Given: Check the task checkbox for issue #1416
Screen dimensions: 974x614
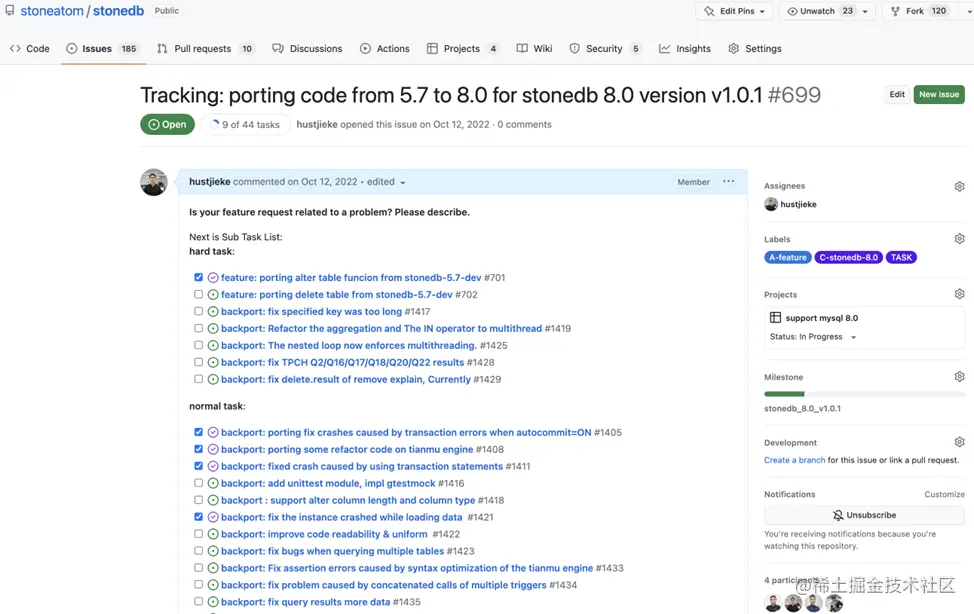Looking at the screenshot, I should [x=198, y=483].
